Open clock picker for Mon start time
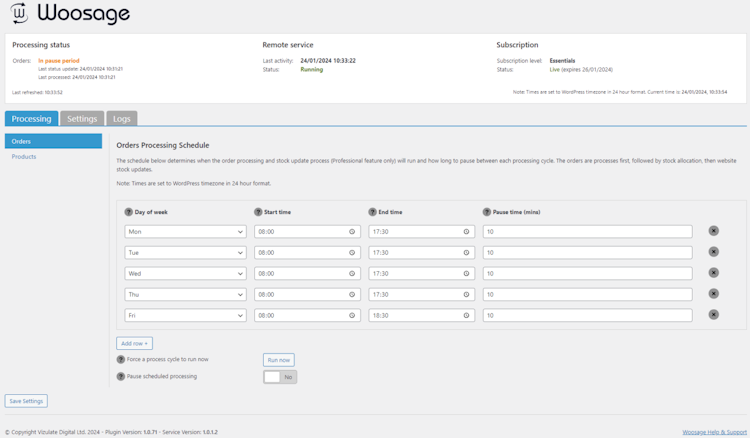This screenshot has width=750, height=438. pos(352,232)
